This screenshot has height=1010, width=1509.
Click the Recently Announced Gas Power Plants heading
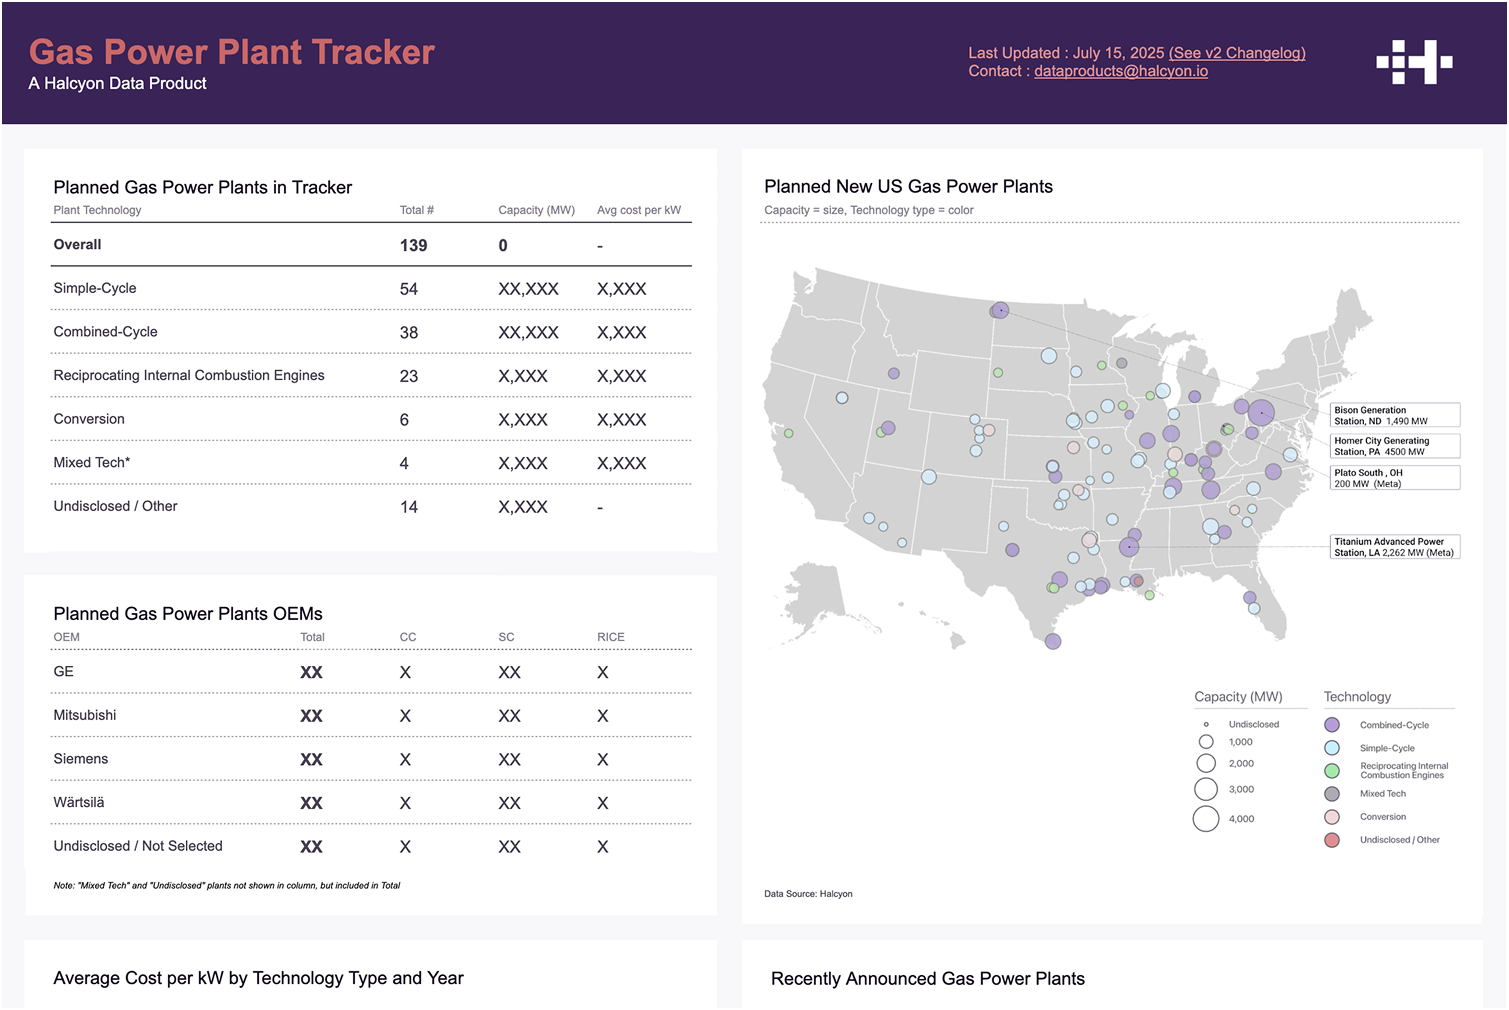point(928,979)
